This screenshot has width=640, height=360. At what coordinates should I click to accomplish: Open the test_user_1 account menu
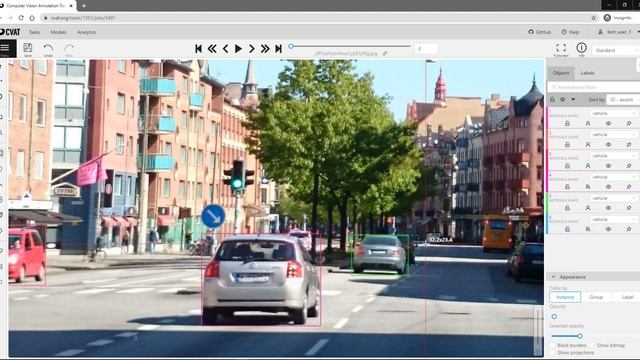618,32
